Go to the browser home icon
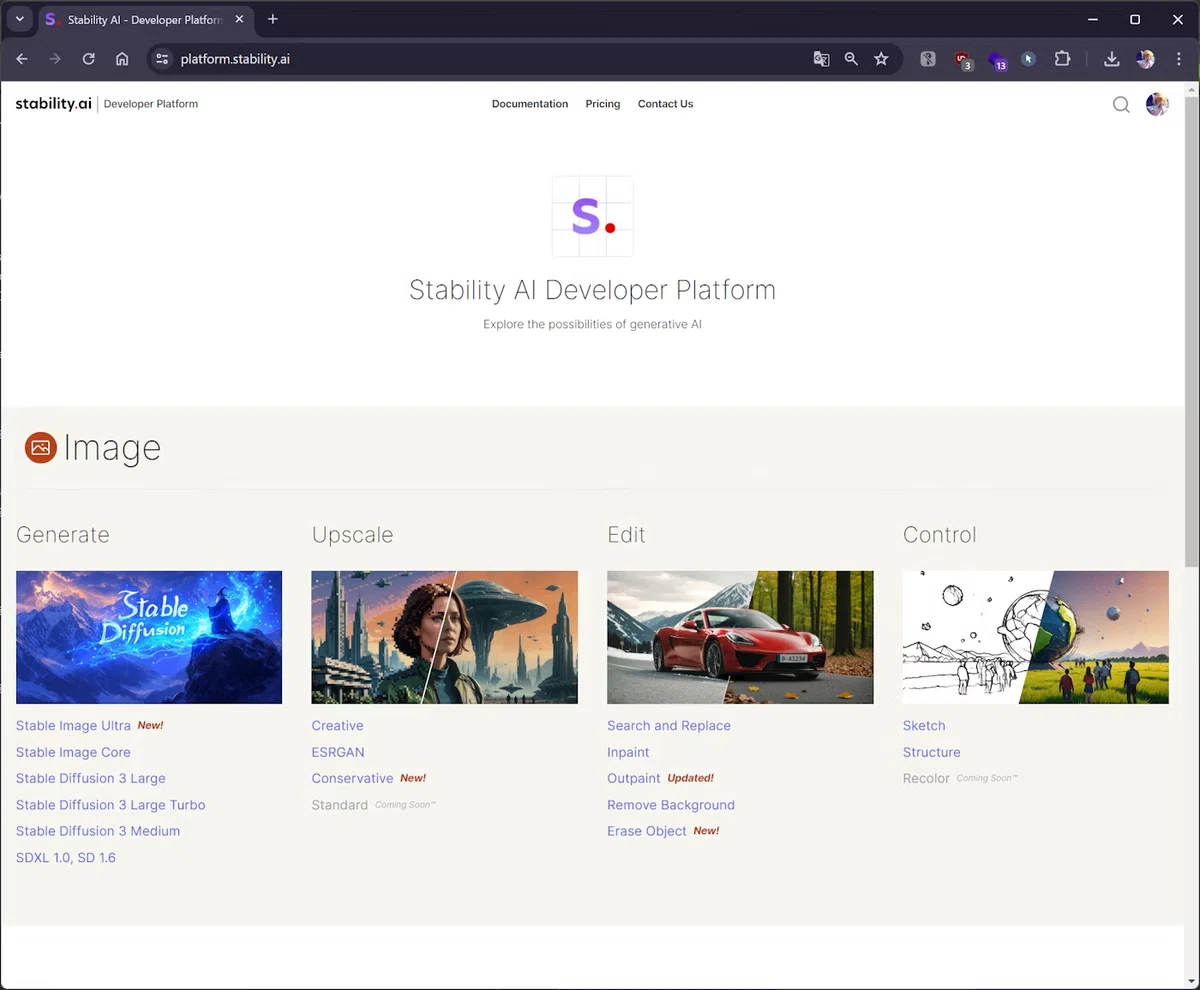Screen dimensions: 1200x990 tap(122, 59)
